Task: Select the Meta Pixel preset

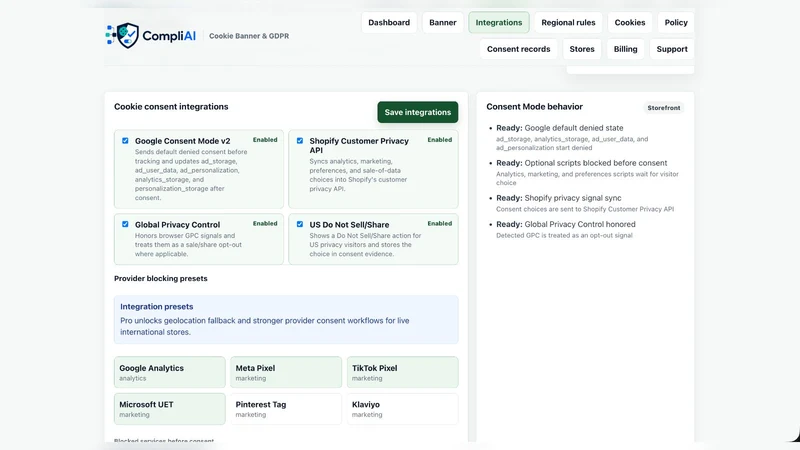Action: [286, 372]
